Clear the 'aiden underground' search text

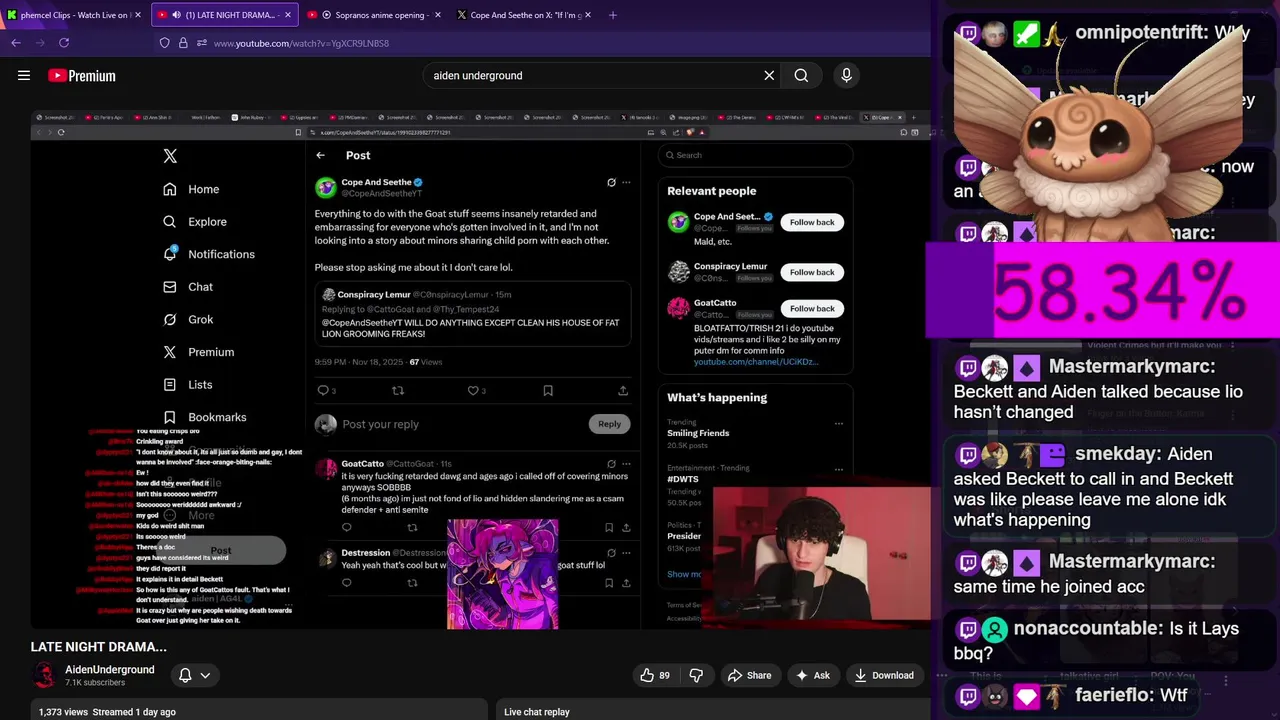(x=769, y=75)
